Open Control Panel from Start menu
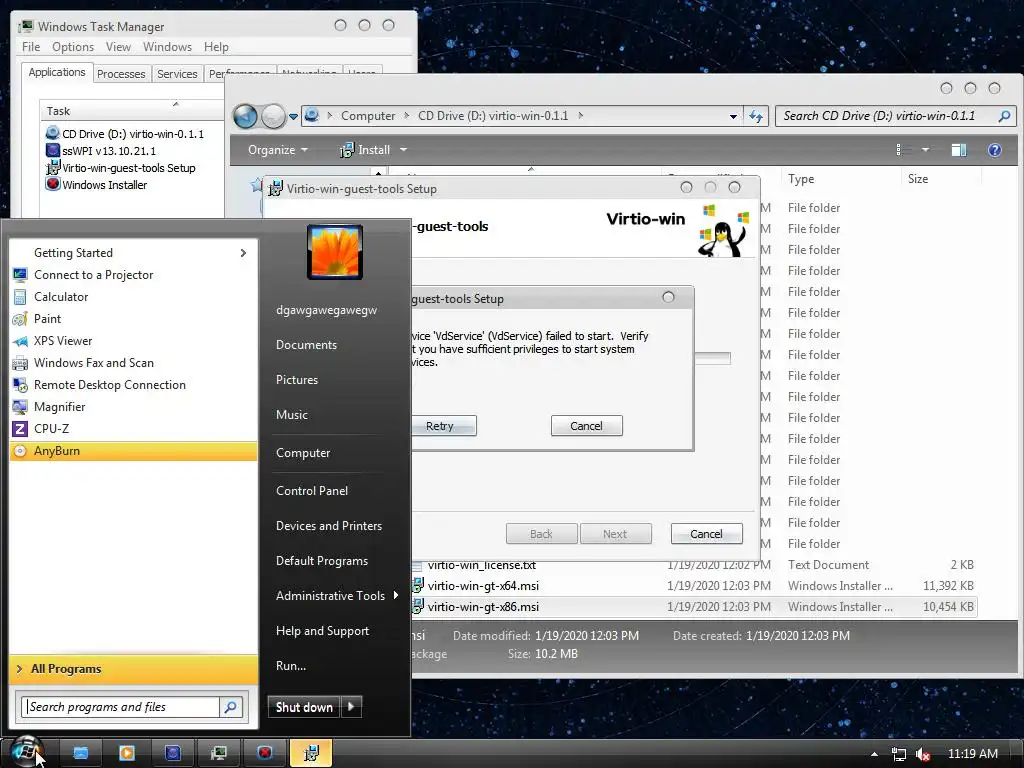1024x768 pixels. pyautogui.click(x=312, y=491)
